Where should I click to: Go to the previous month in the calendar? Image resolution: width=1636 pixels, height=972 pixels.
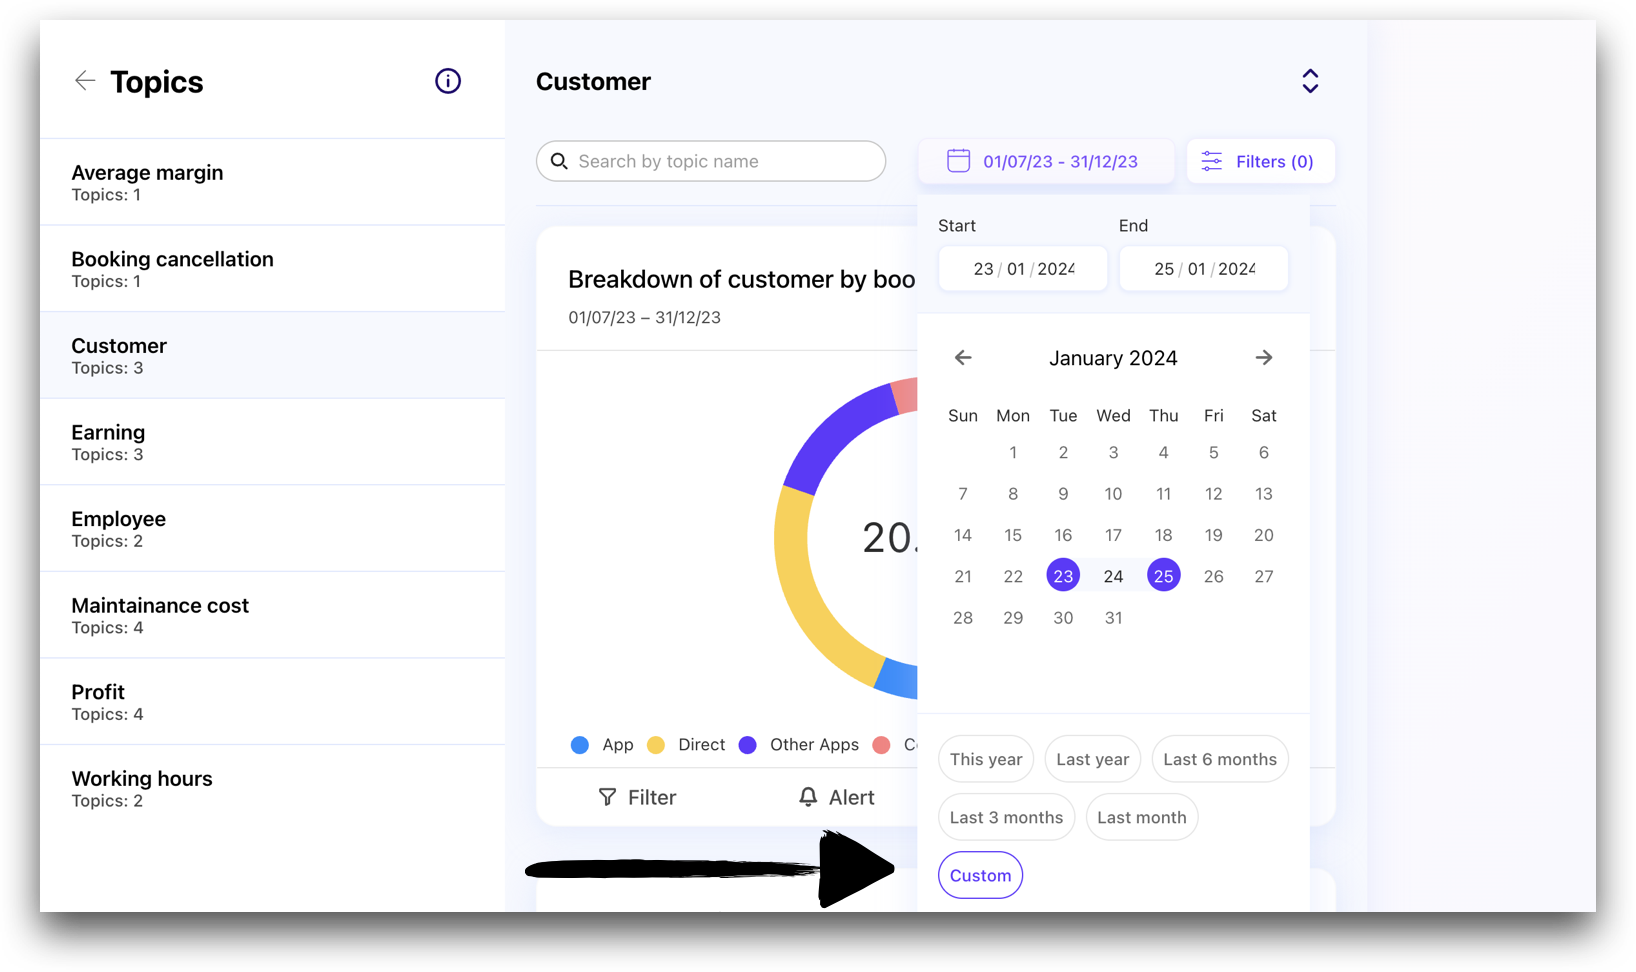pos(963,357)
